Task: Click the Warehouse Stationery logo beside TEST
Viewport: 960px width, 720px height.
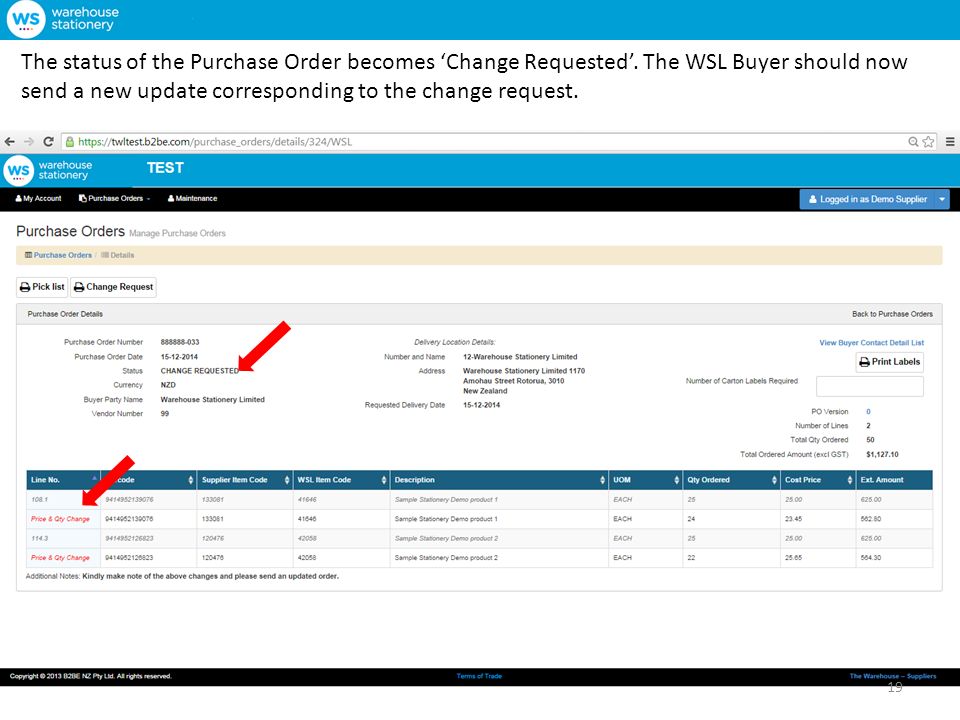Action: (x=48, y=170)
